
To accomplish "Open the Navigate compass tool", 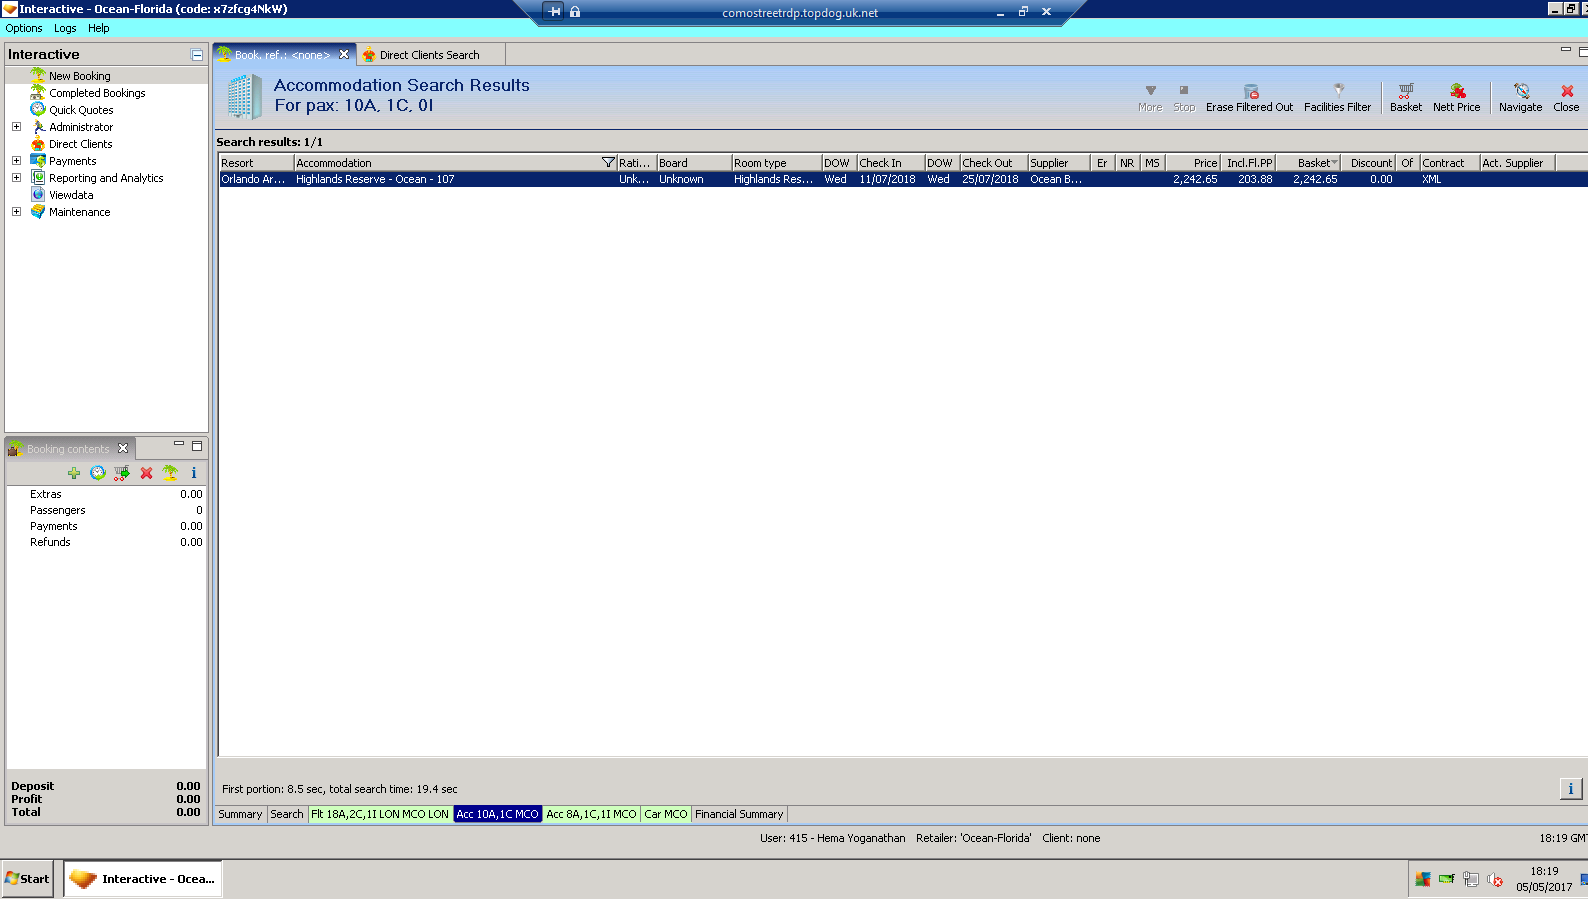I will tap(1520, 97).
